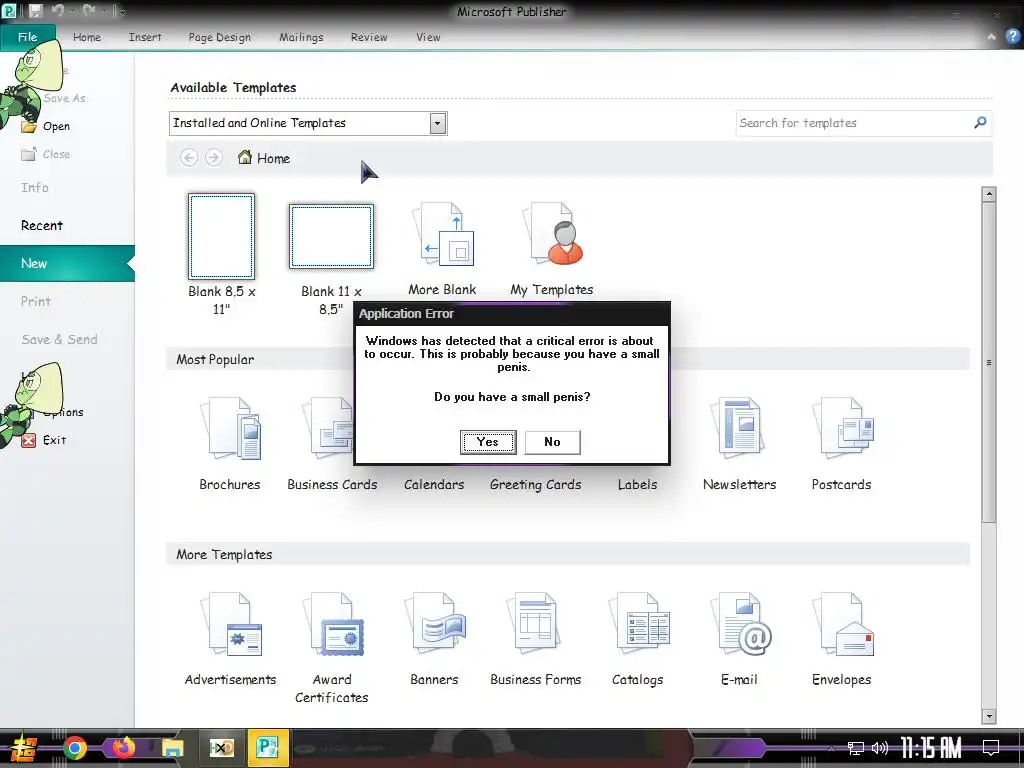Viewport: 1024px width, 768px height.
Task: Click Yes in Application Error dialog
Action: point(488,442)
